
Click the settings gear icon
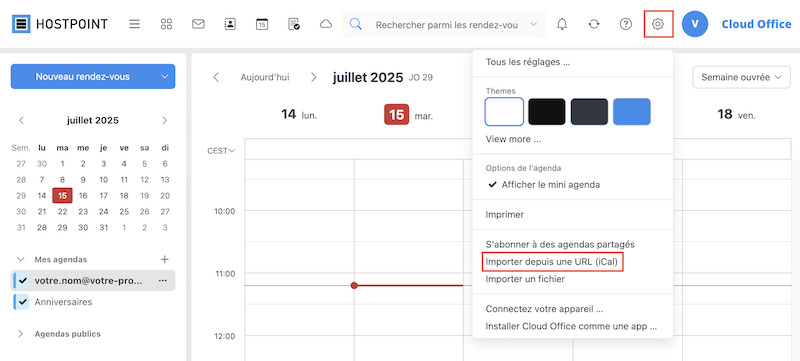658,24
